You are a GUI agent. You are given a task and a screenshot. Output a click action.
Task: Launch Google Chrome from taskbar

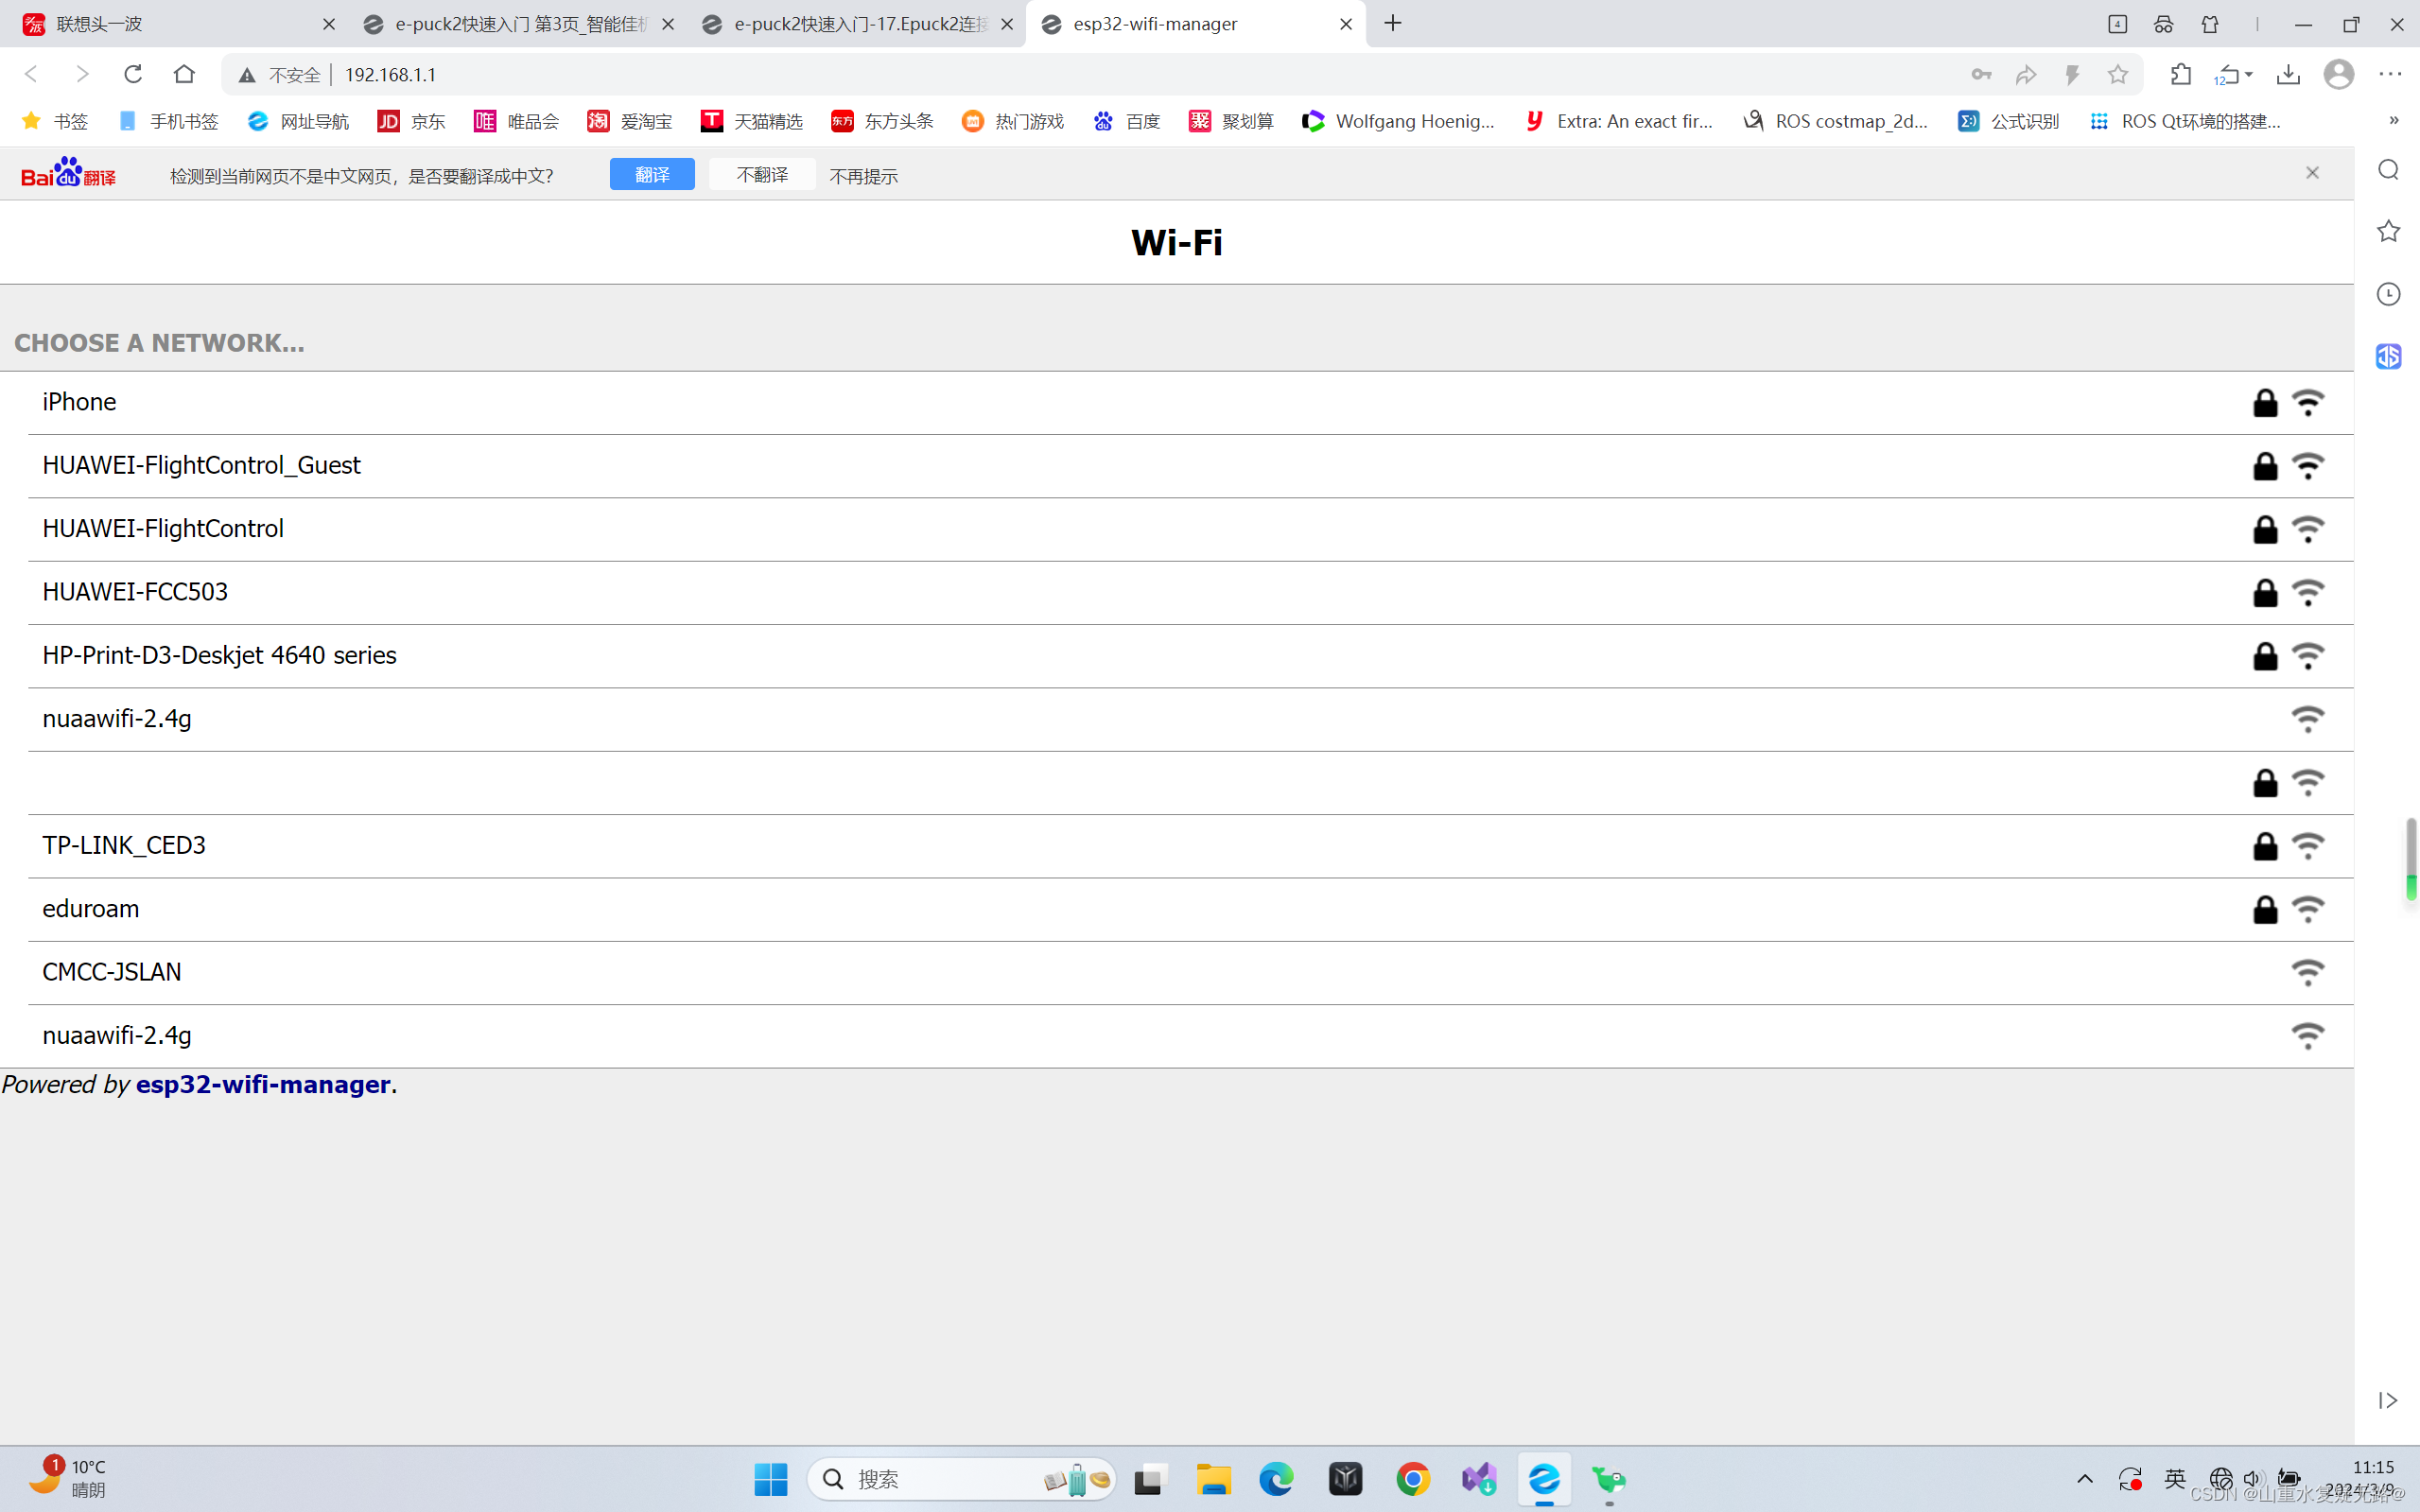coord(1413,1479)
